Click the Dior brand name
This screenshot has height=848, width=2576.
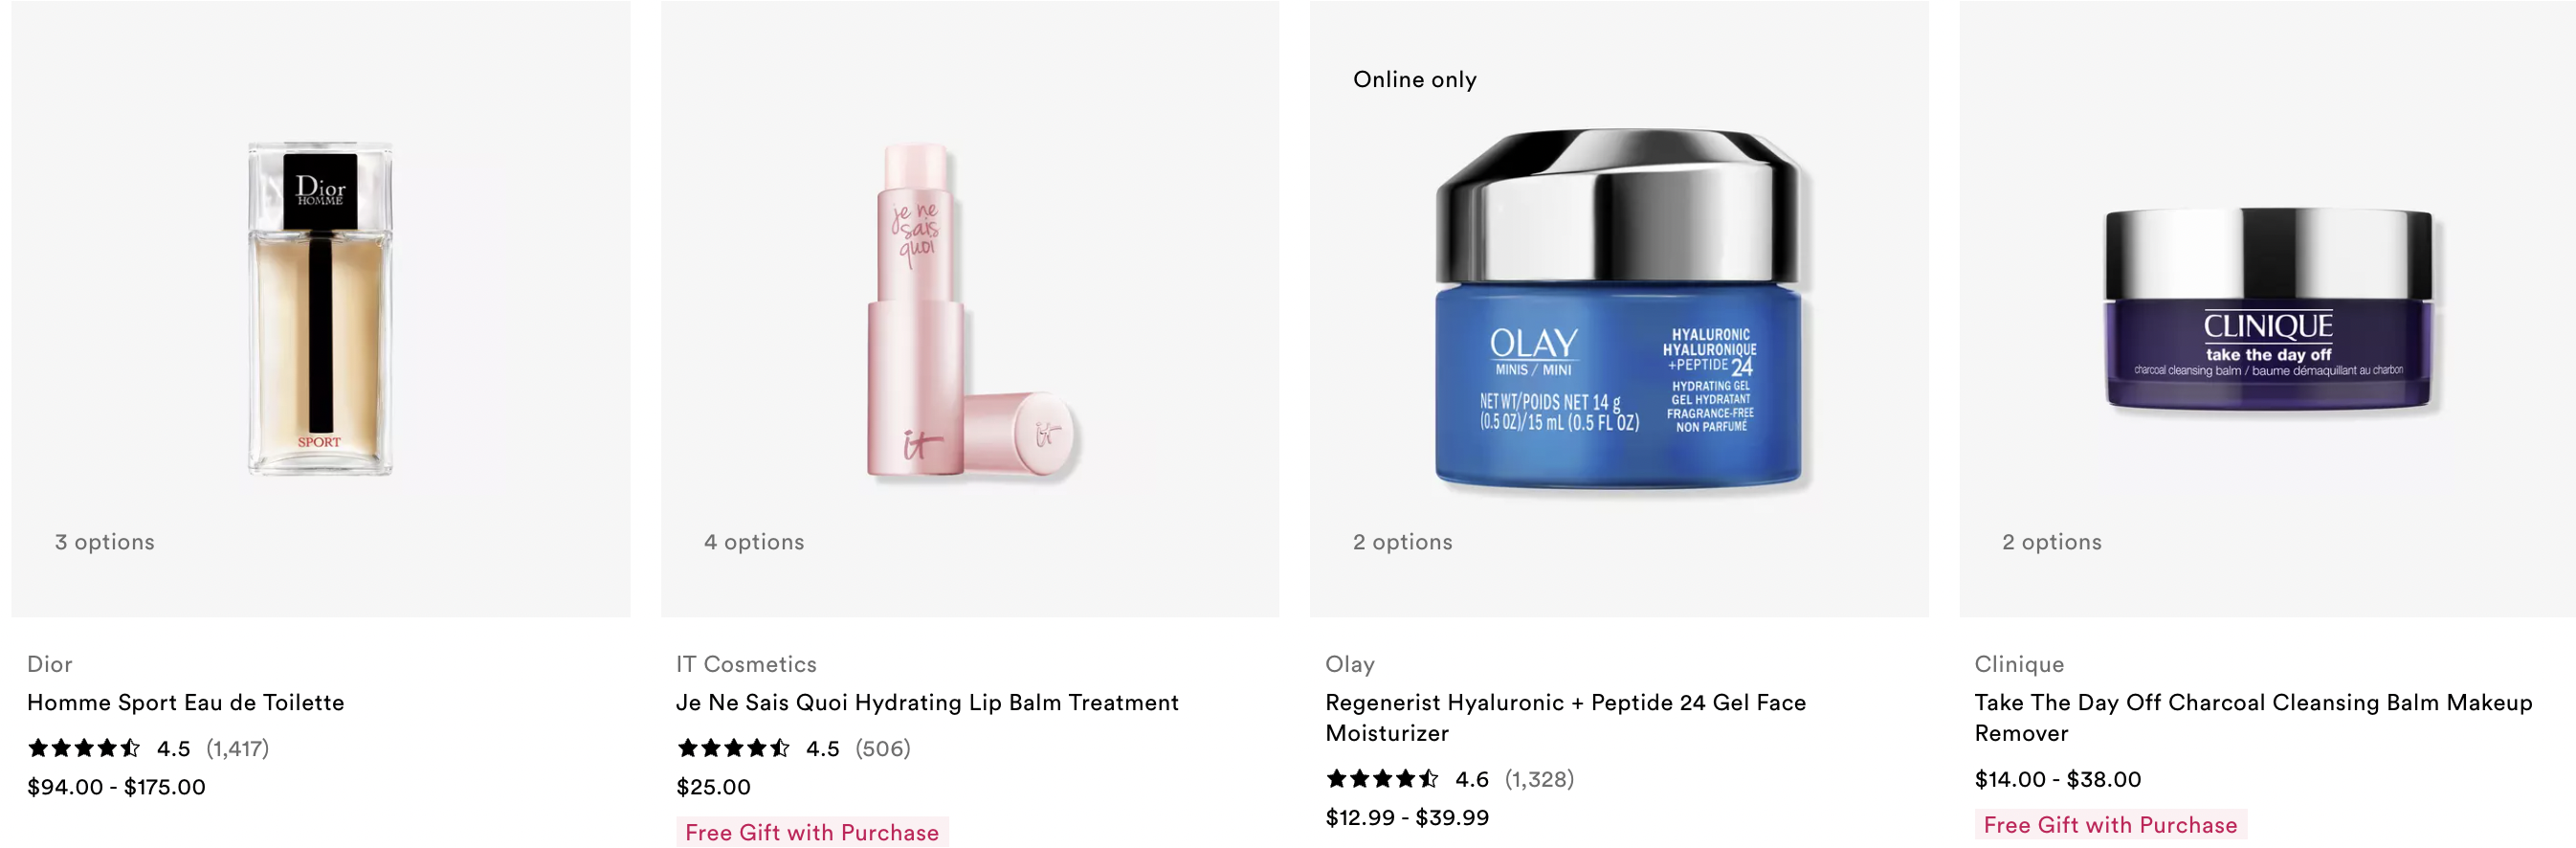pyautogui.click(x=49, y=664)
